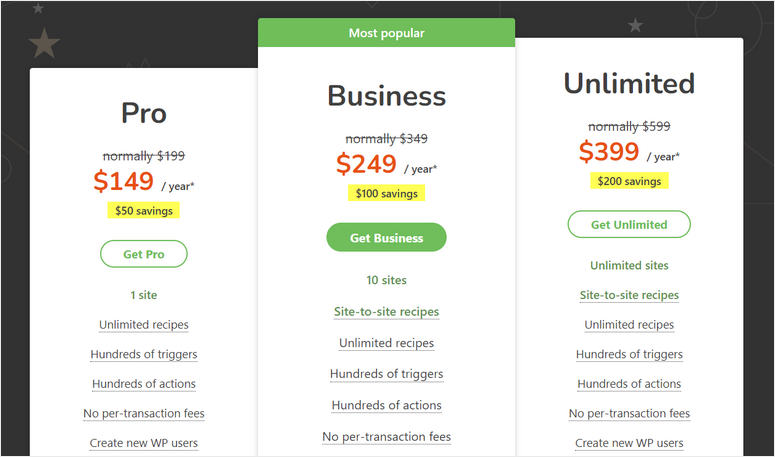This screenshot has height=457, width=775.
Task: Click No per-transaction fees in Unlimited plan
Action: click(x=629, y=414)
